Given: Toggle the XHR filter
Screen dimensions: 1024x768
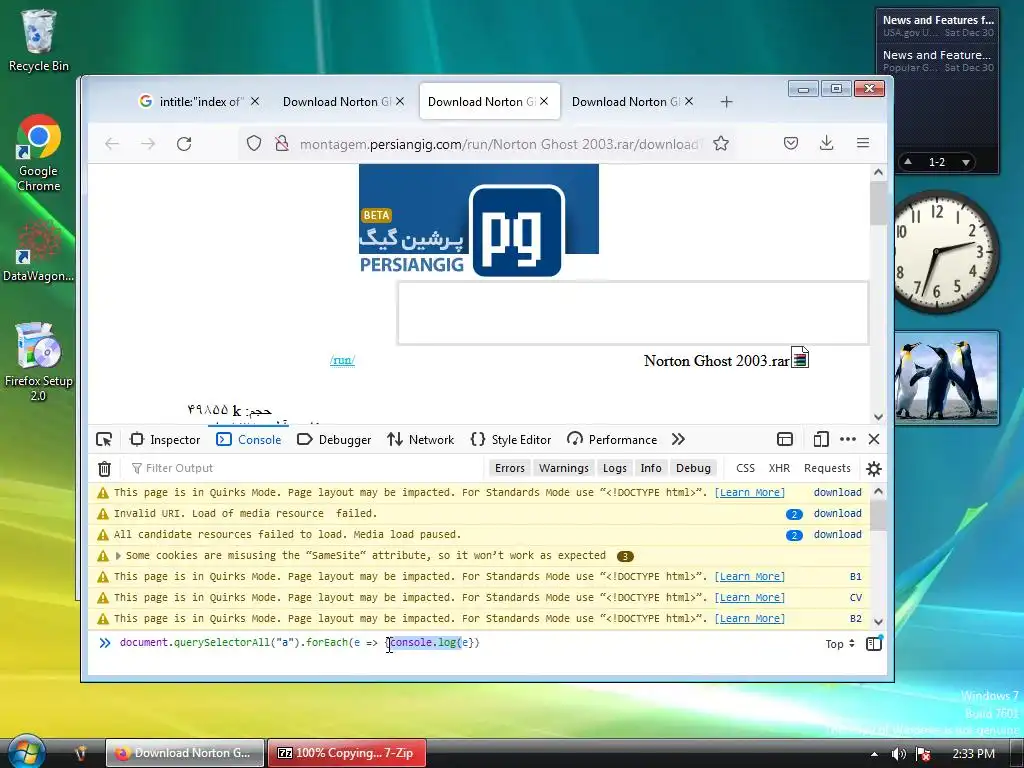Looking at the screenshot, I should tap(779, 468).
